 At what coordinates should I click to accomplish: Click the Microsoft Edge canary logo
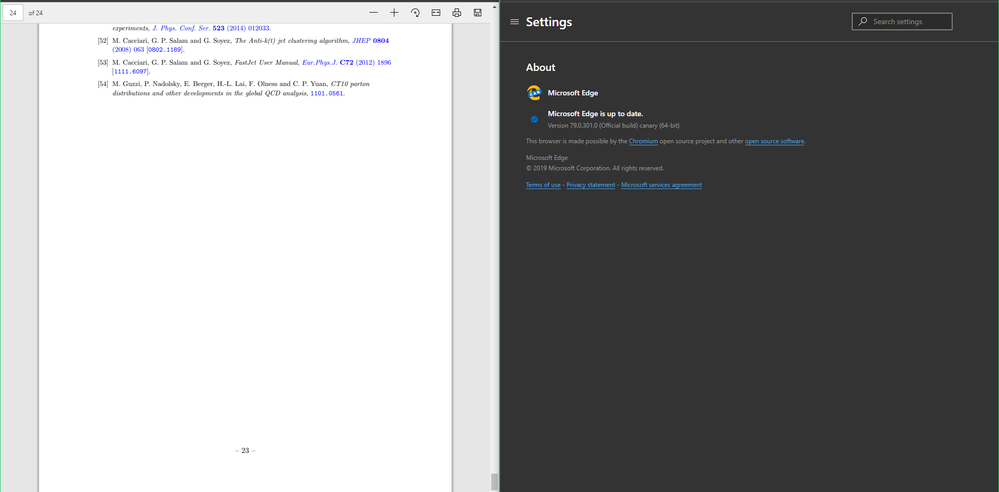(x=534, y=93)
